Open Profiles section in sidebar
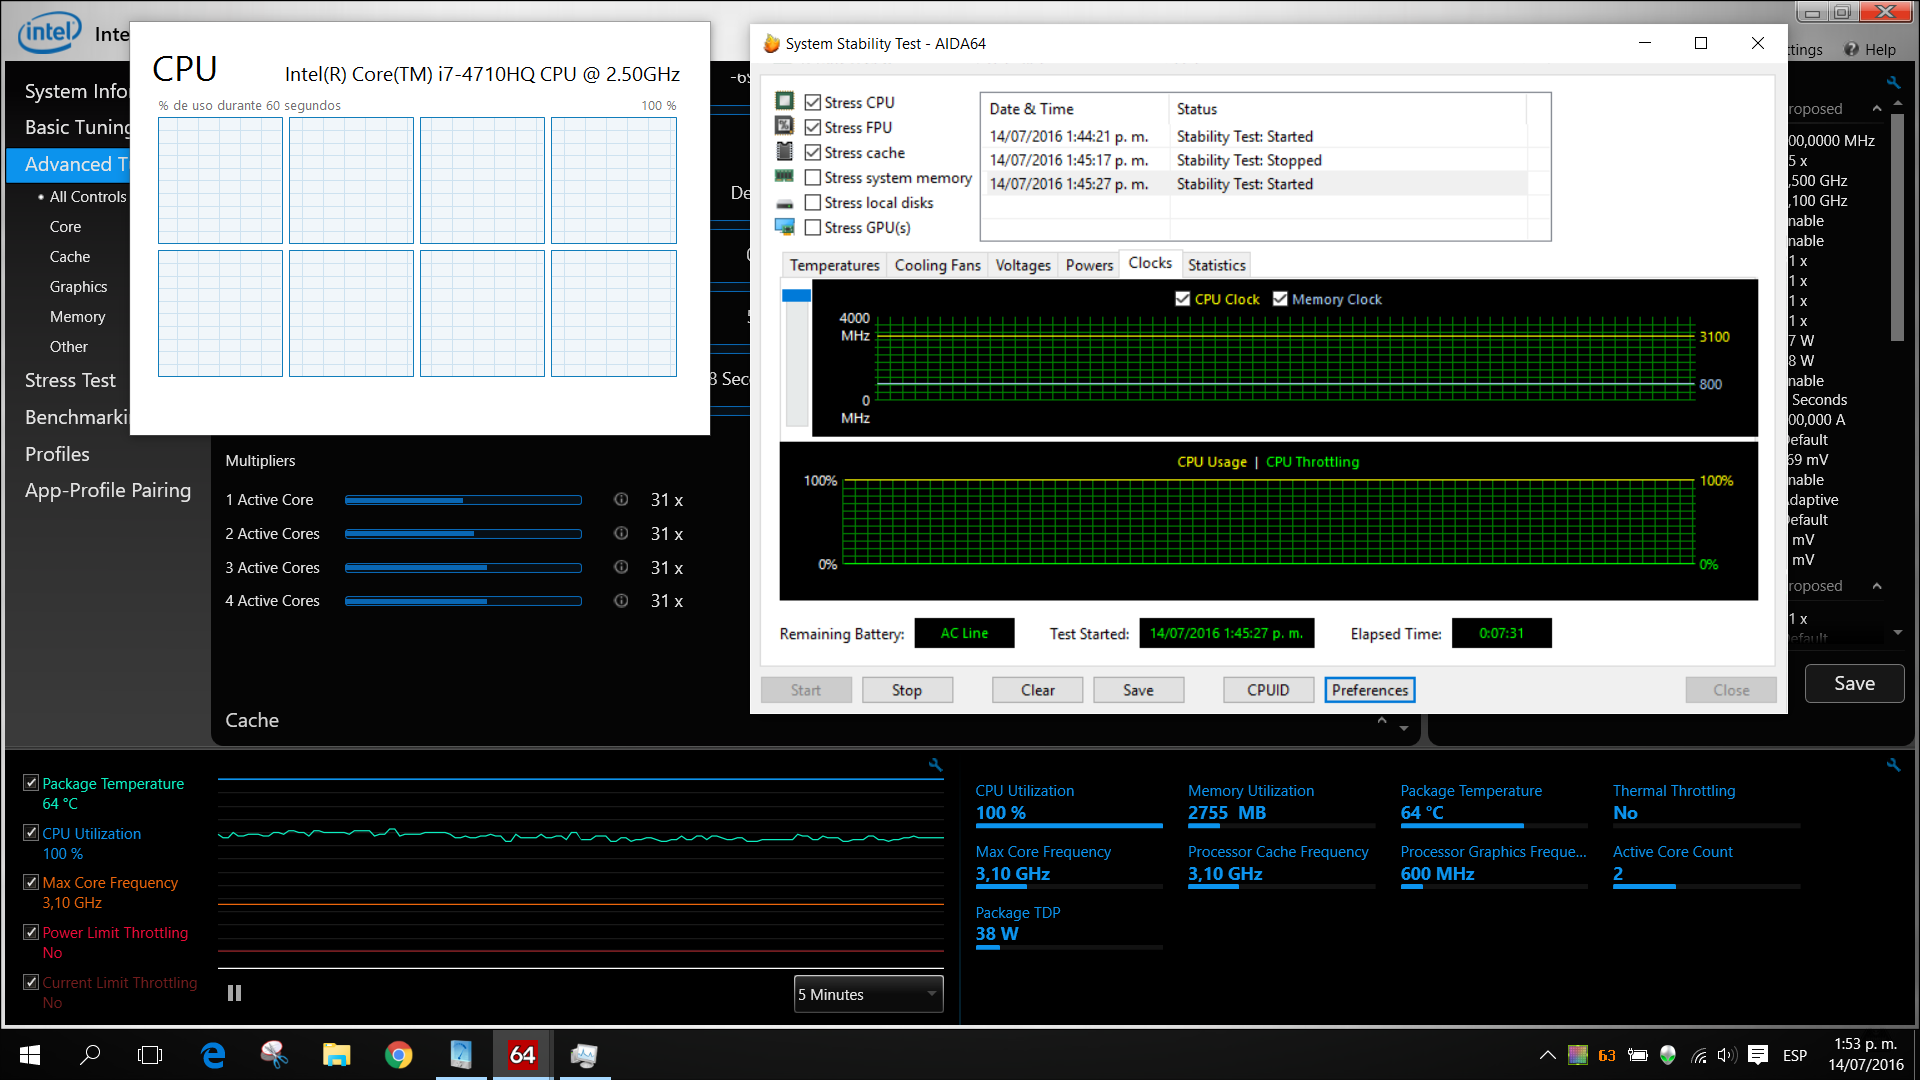This screenshot has width=1920, height=1080. (57, 454)
